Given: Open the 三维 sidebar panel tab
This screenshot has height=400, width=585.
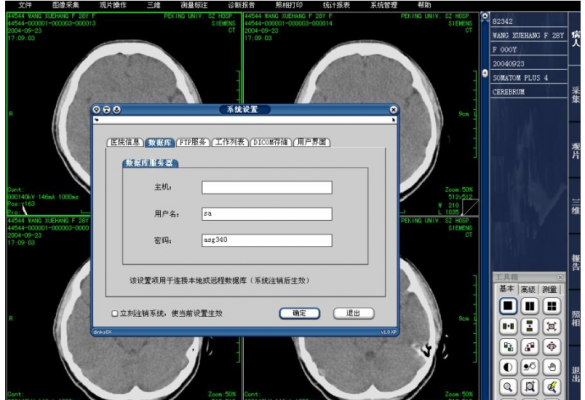Looking at the screenshot, I should 576,206.
